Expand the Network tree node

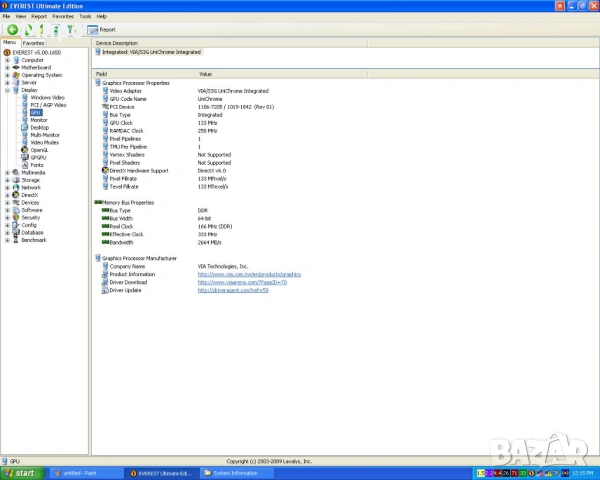click(7, 188)
